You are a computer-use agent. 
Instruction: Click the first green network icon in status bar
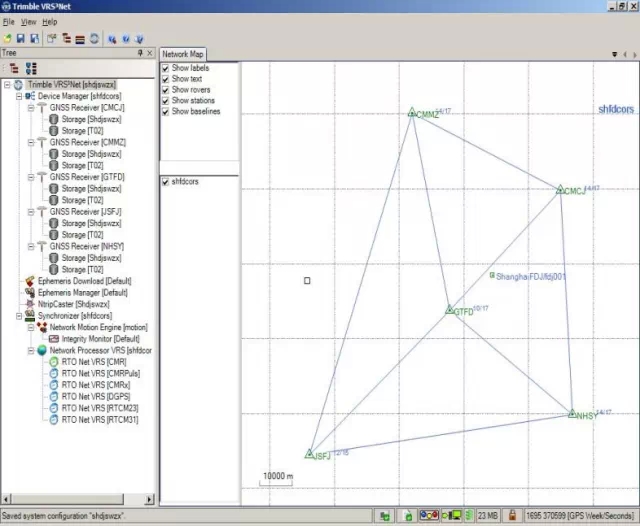pyautogui.click(x=385, y=516)
